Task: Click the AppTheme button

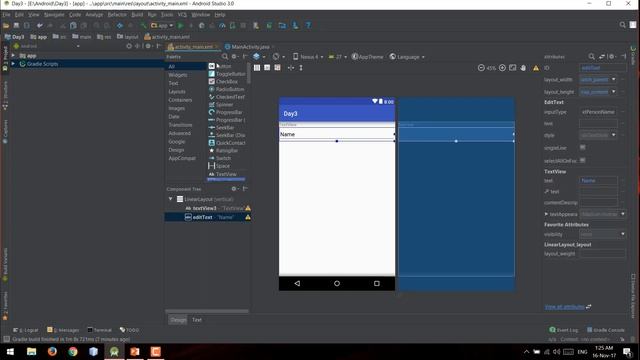Action: (x=368, y=57)
